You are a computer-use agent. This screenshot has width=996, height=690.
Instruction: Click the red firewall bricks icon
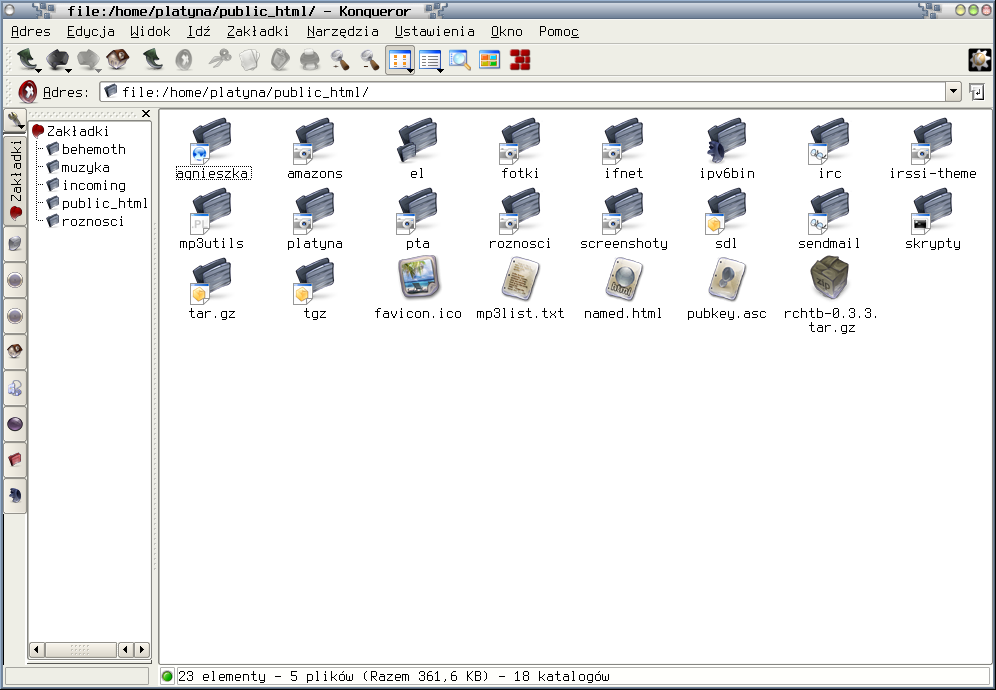click(520, 60)
